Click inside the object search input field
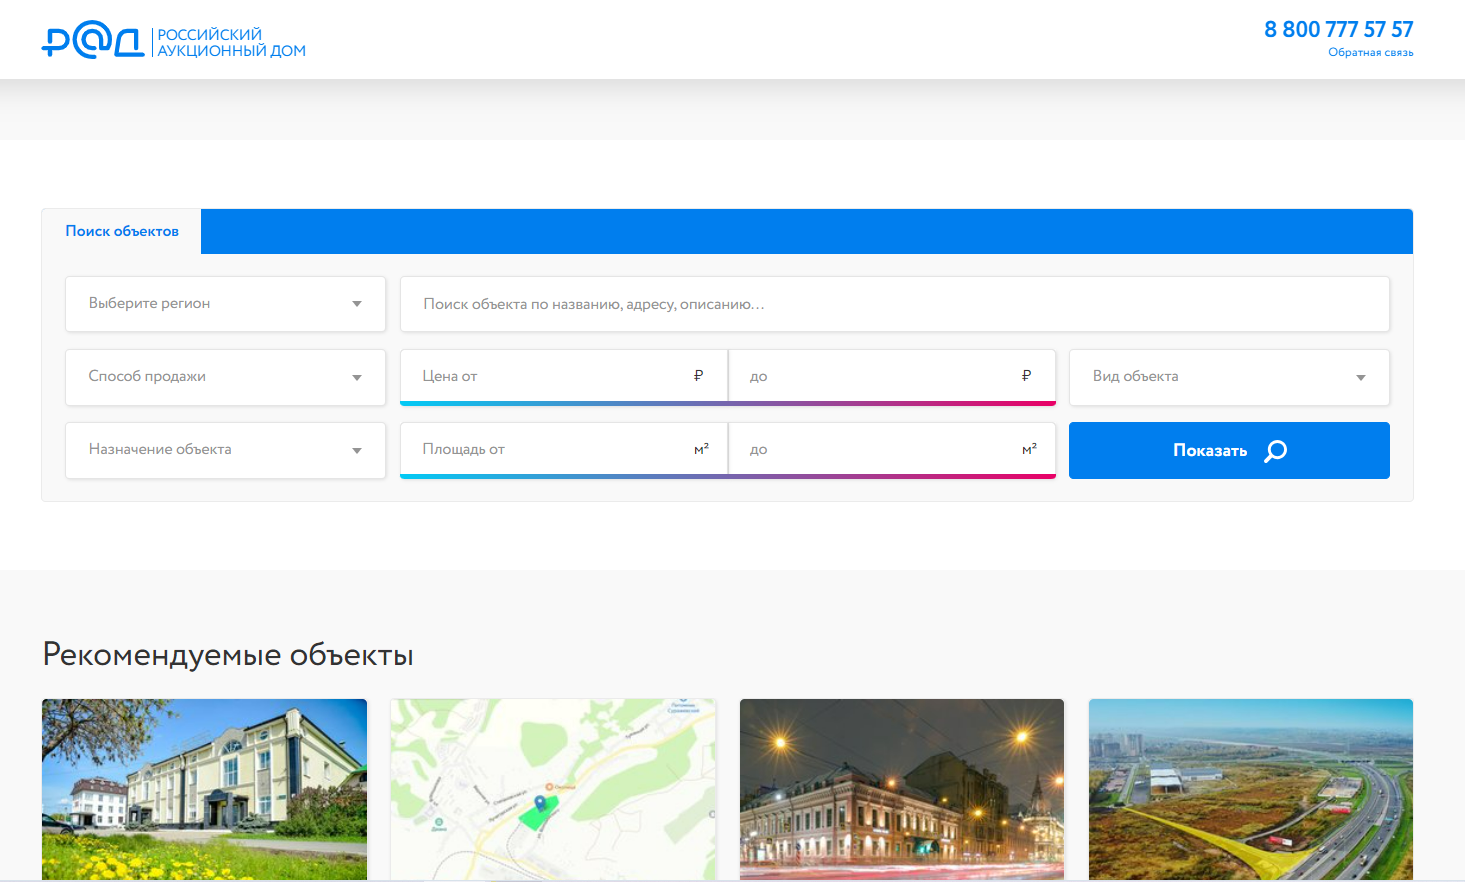1465x882 pixels. click(894, 303)
